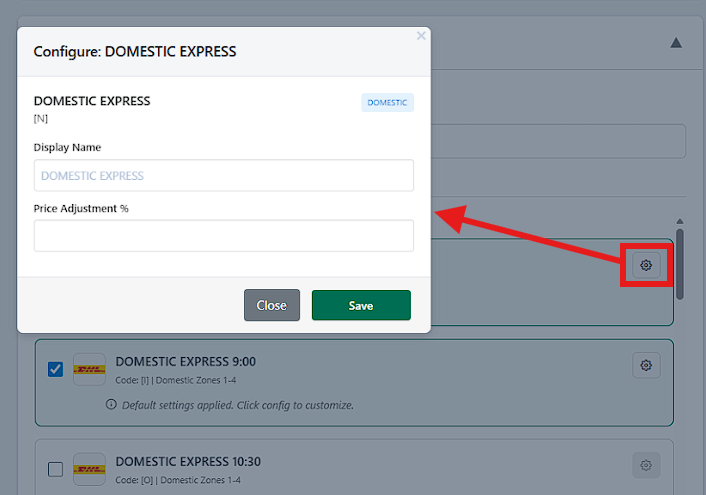Click the red-highlighted gear config icon
Screen dimensions: 706x495
tap(646, 265)
